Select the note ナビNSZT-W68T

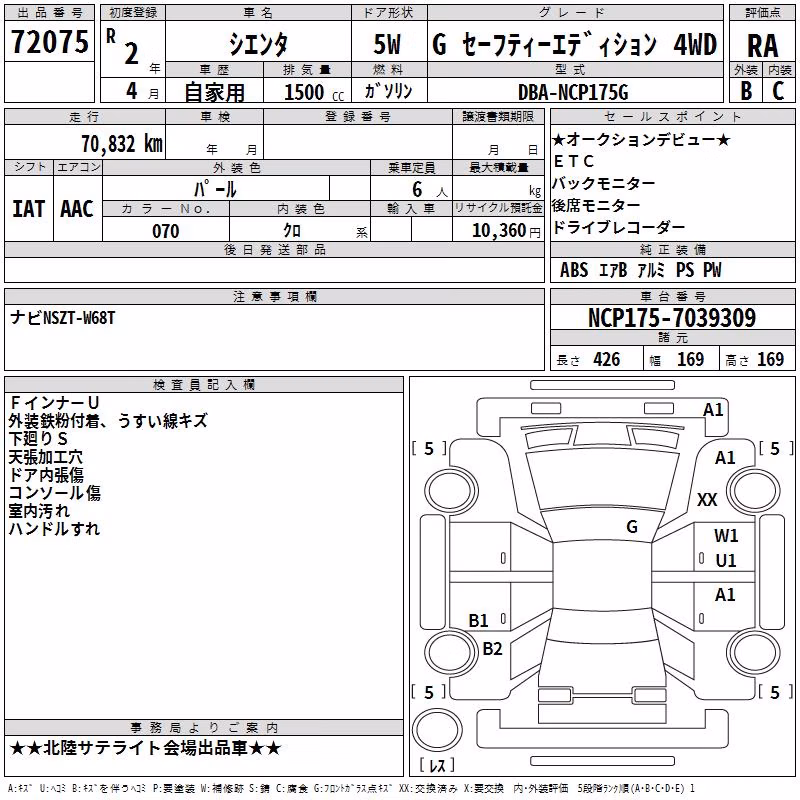point(63,318)
